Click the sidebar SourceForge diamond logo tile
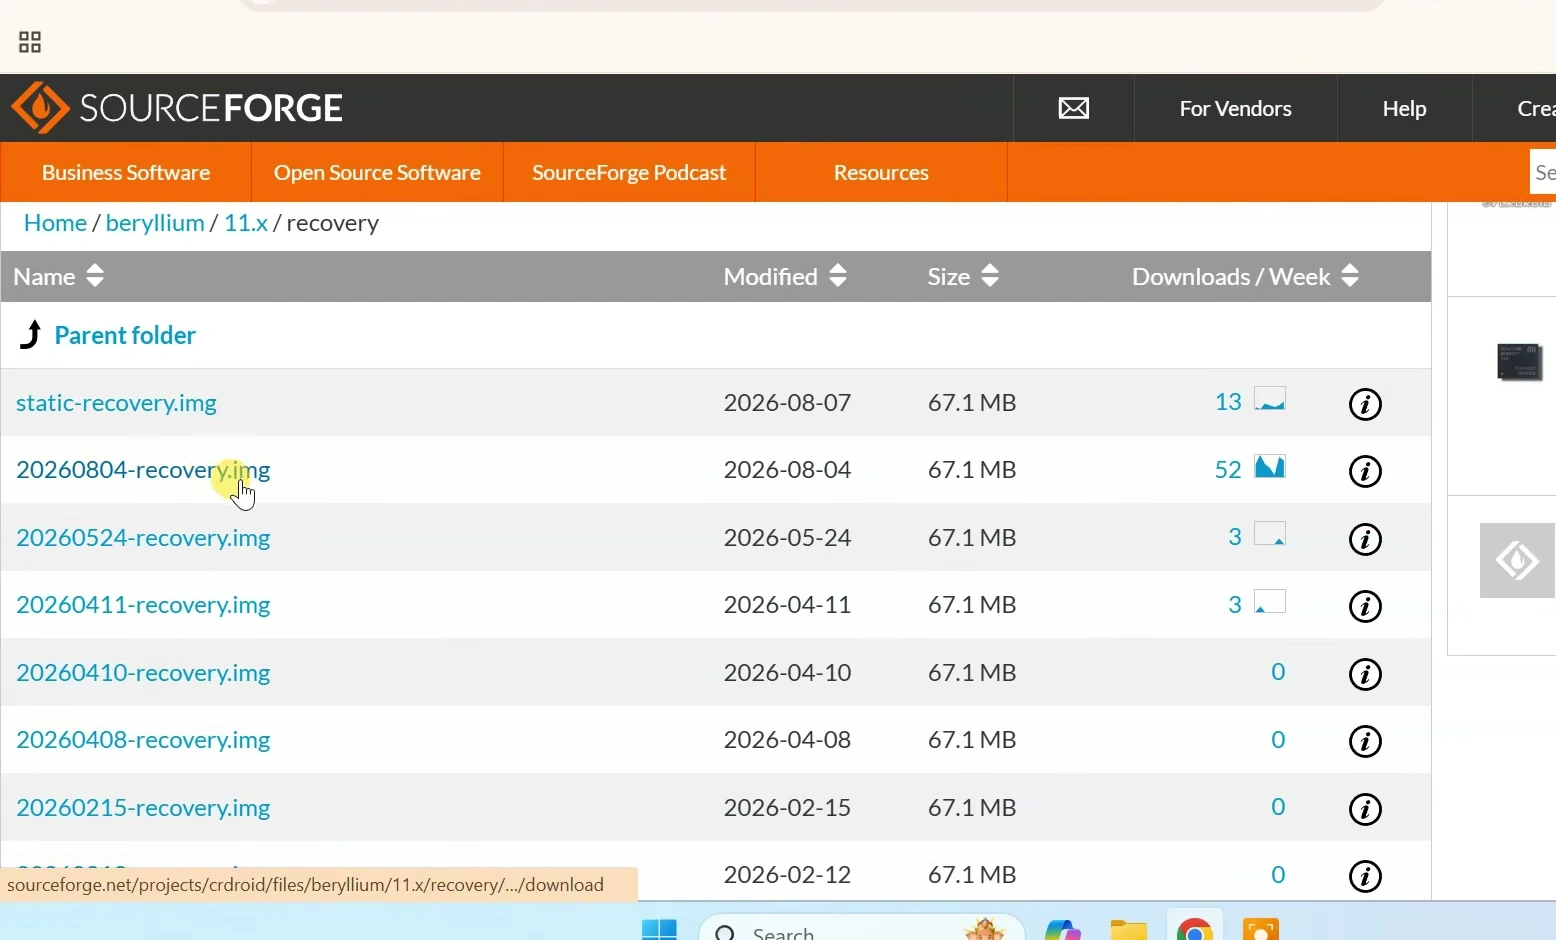The height and width of the screenshot is (940, 1556). click(1517, 560)
